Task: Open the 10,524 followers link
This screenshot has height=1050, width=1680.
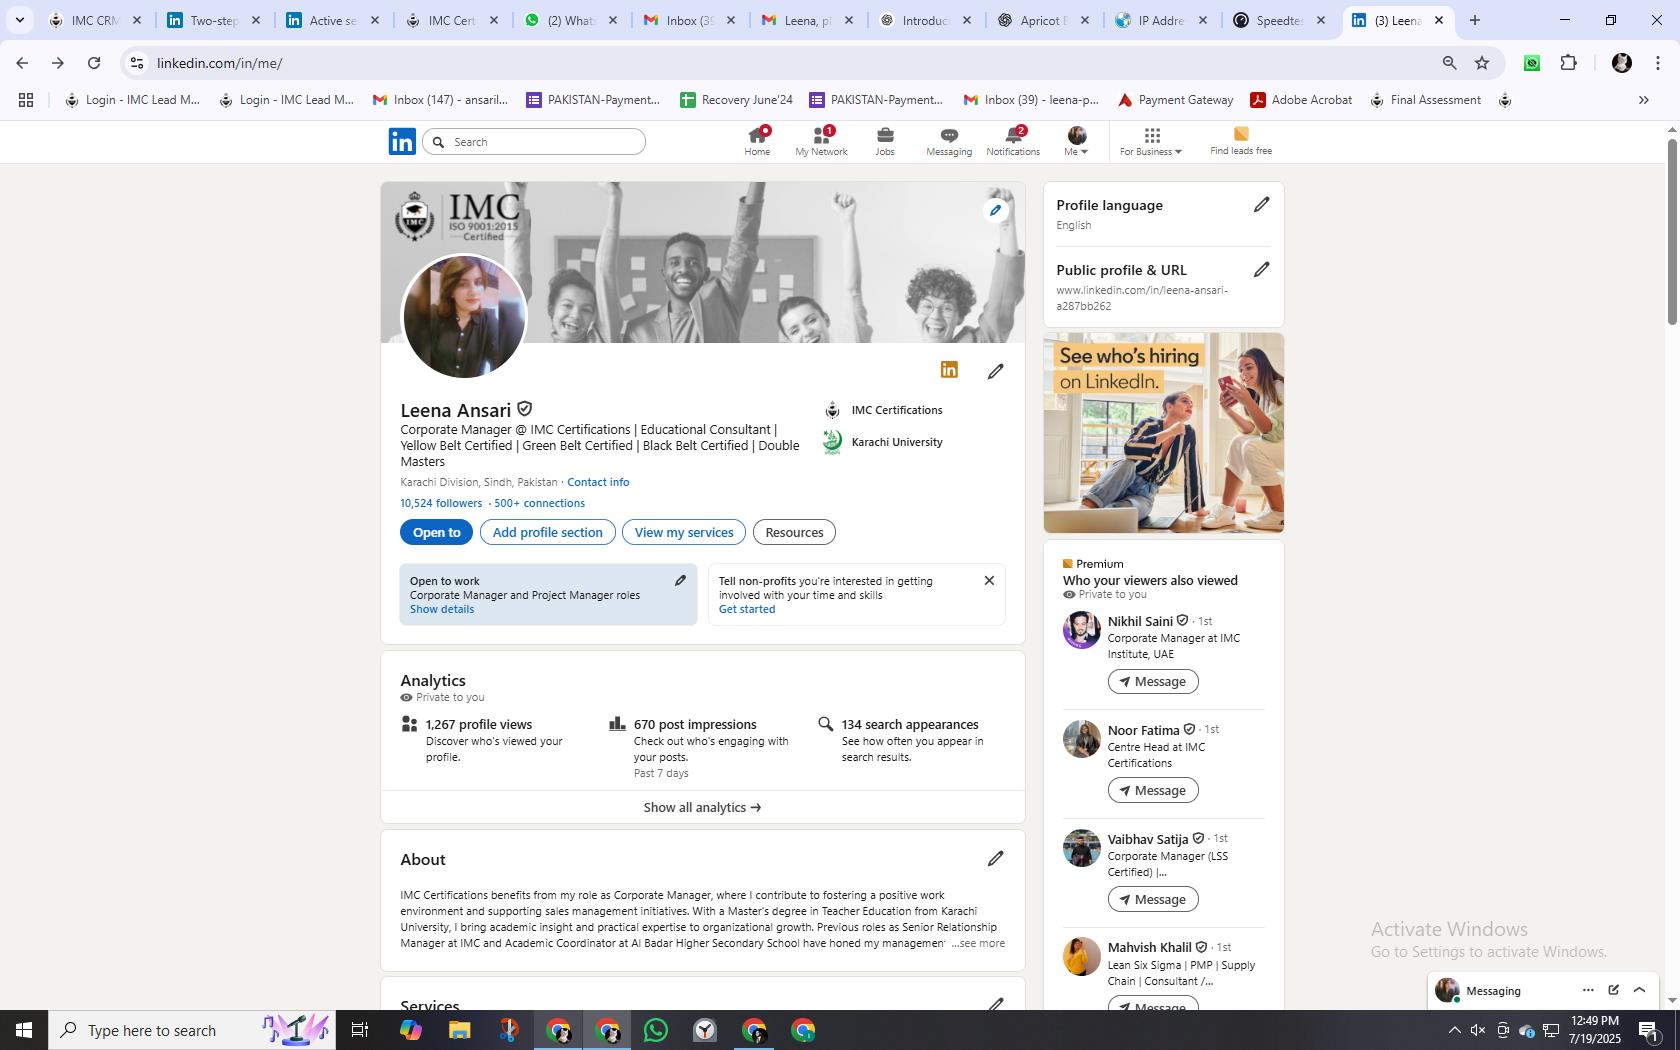Action: click(441, 503)
